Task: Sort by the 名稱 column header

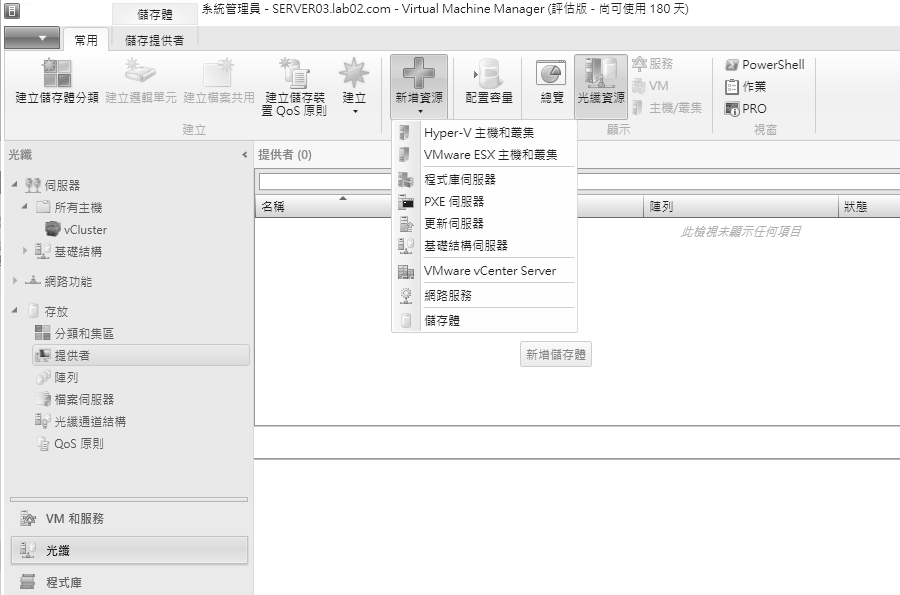Action: coord(324,207)
